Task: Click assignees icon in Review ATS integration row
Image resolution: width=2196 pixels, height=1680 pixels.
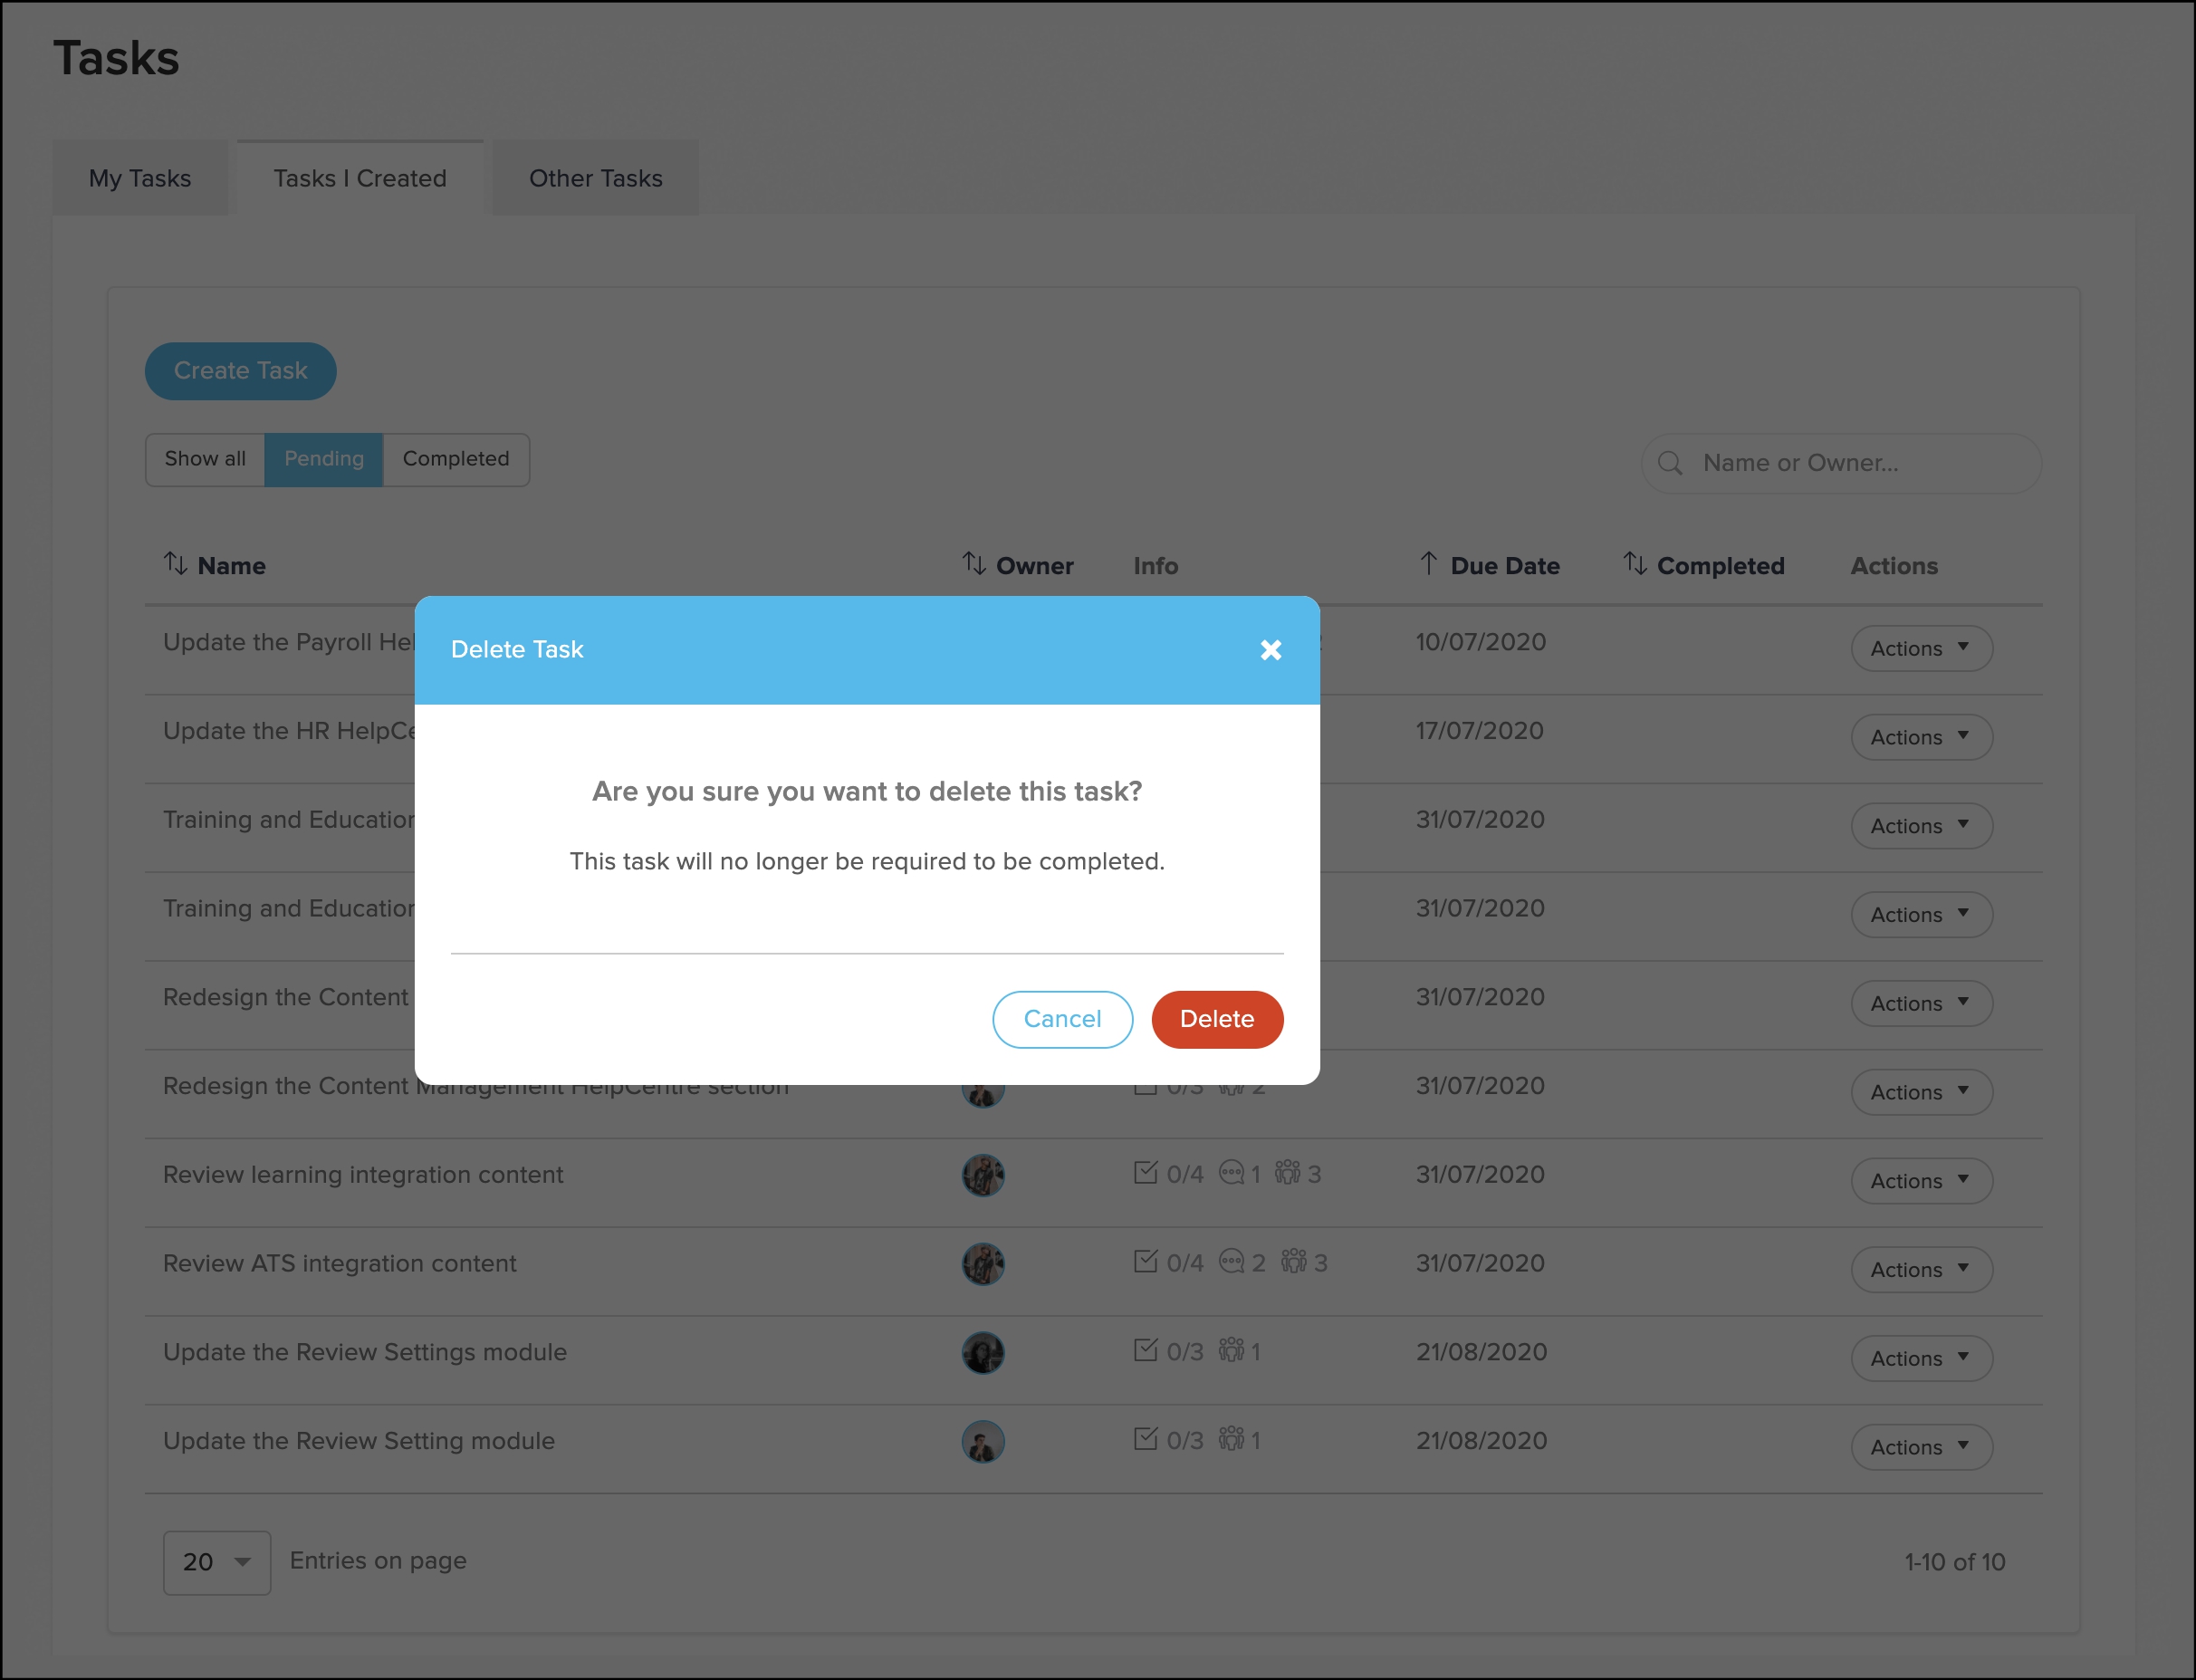Action: click(1294, 1261)
